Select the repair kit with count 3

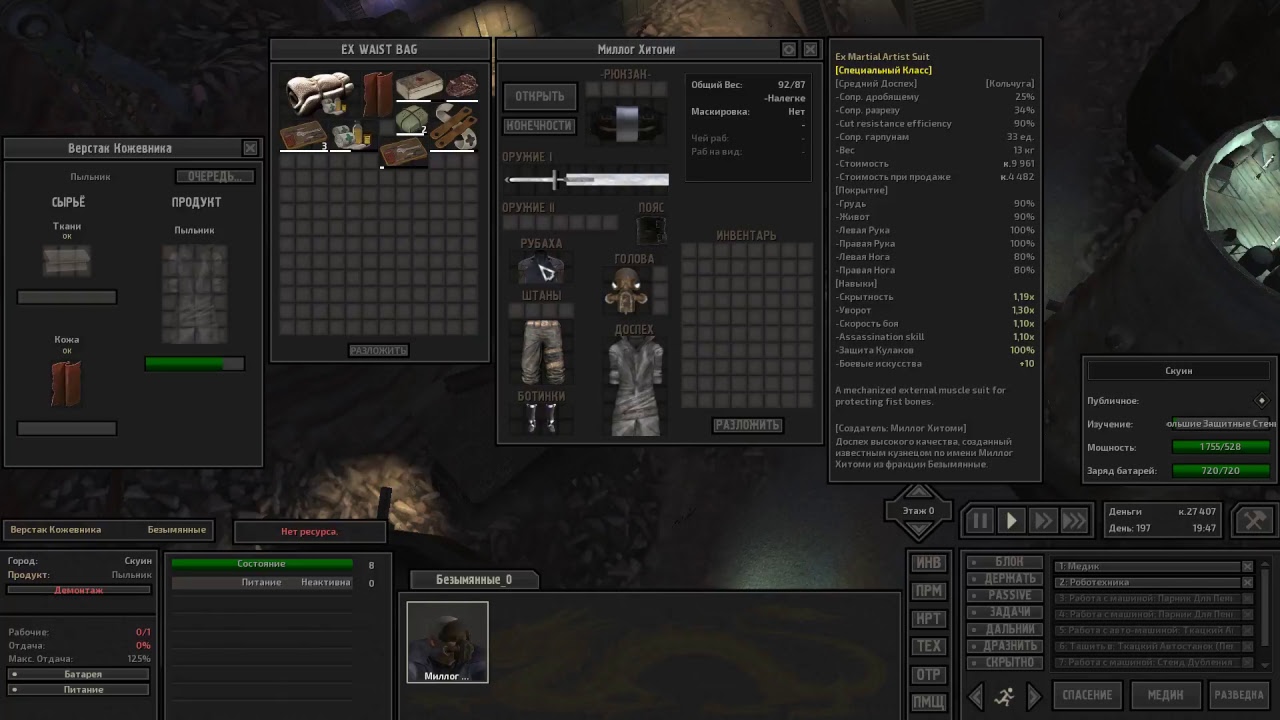pos(304,135)
